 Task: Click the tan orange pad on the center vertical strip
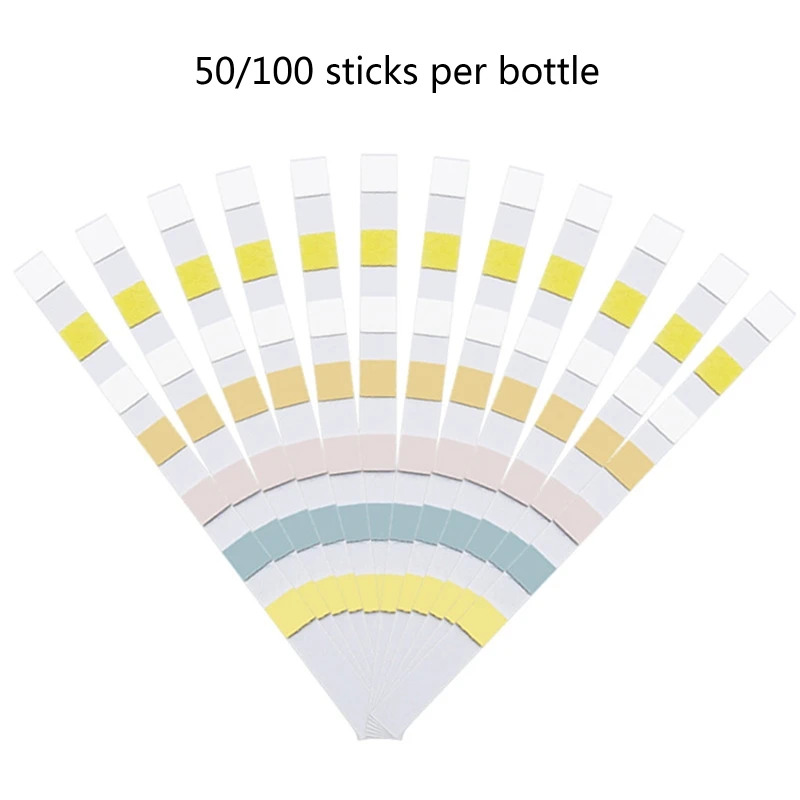pos(378,379)
